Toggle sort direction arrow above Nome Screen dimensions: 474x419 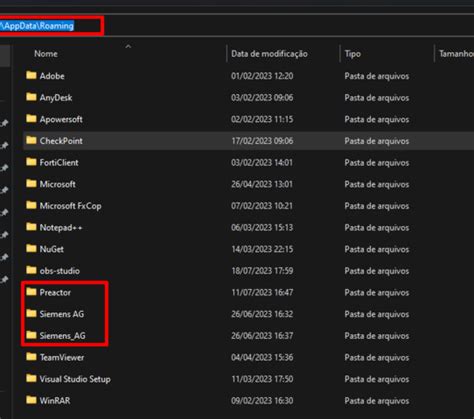128,46
